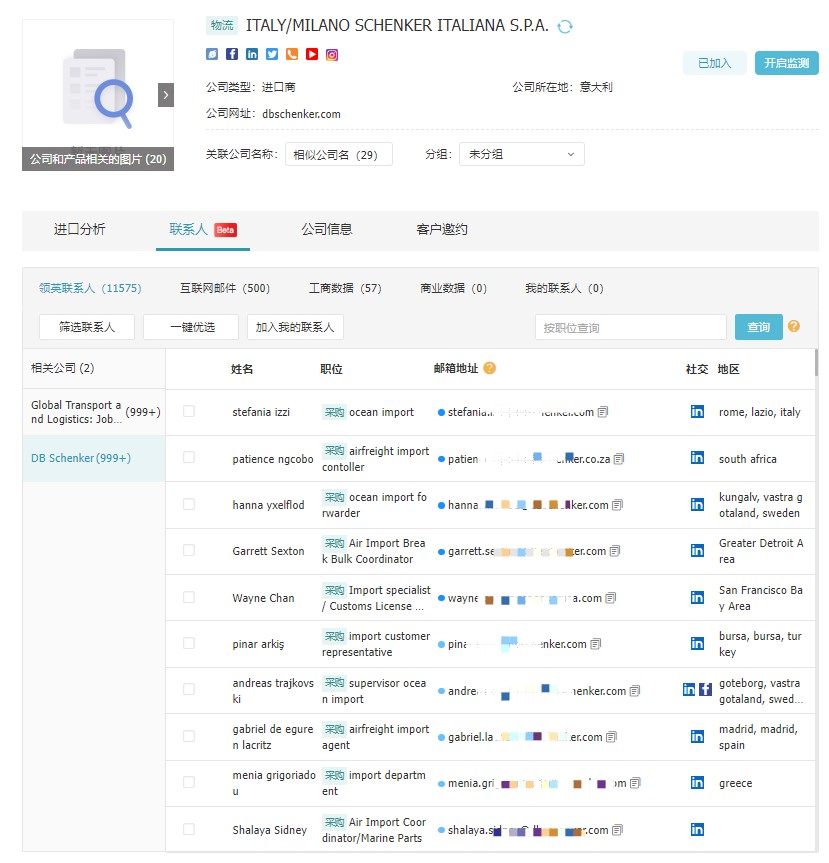Select checkbox for gabriel de eguren lacritz
The height and width of the screenshot is (863, 829).
coord(189,736)
